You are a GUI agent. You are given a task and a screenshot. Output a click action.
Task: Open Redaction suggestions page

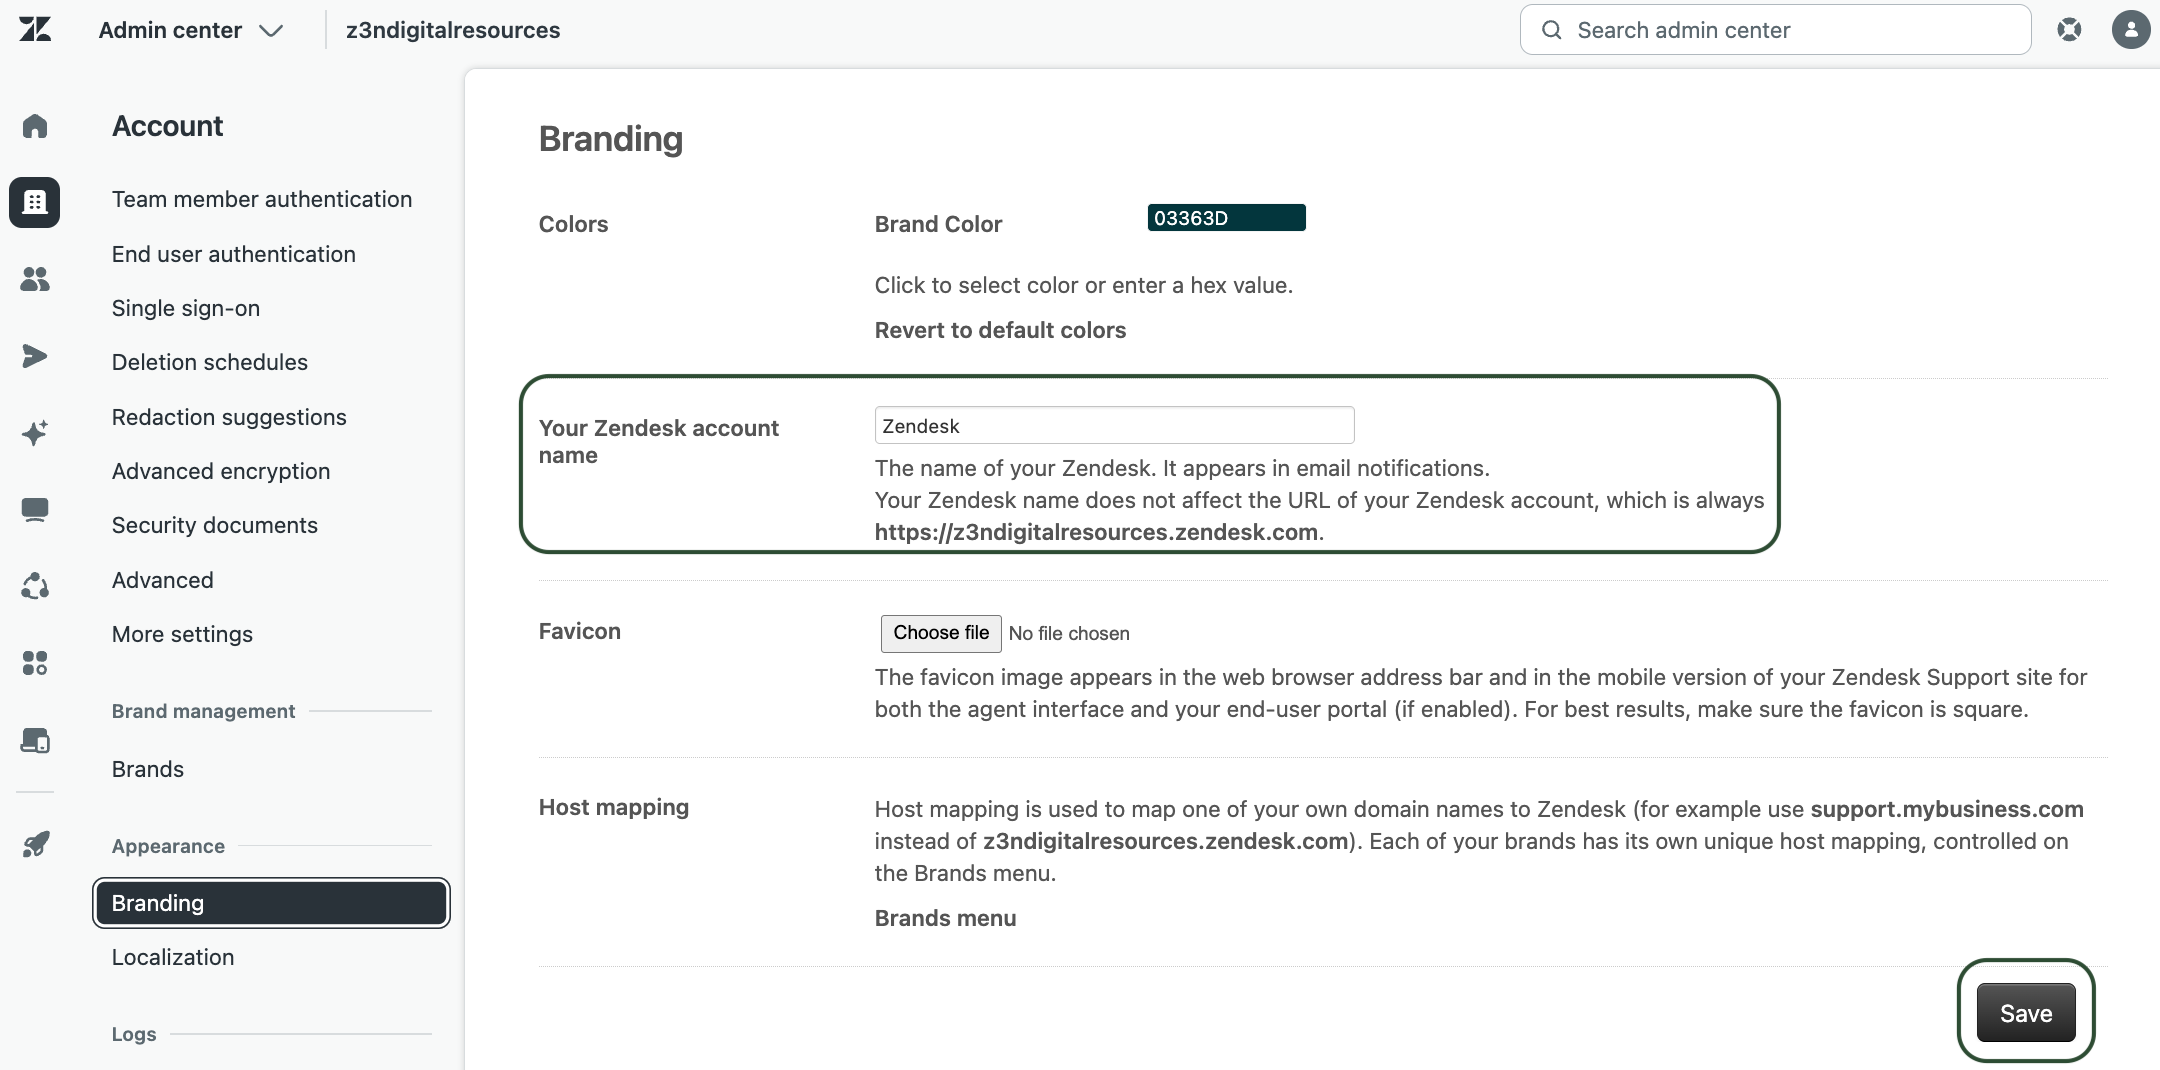[x=229, y=417]
